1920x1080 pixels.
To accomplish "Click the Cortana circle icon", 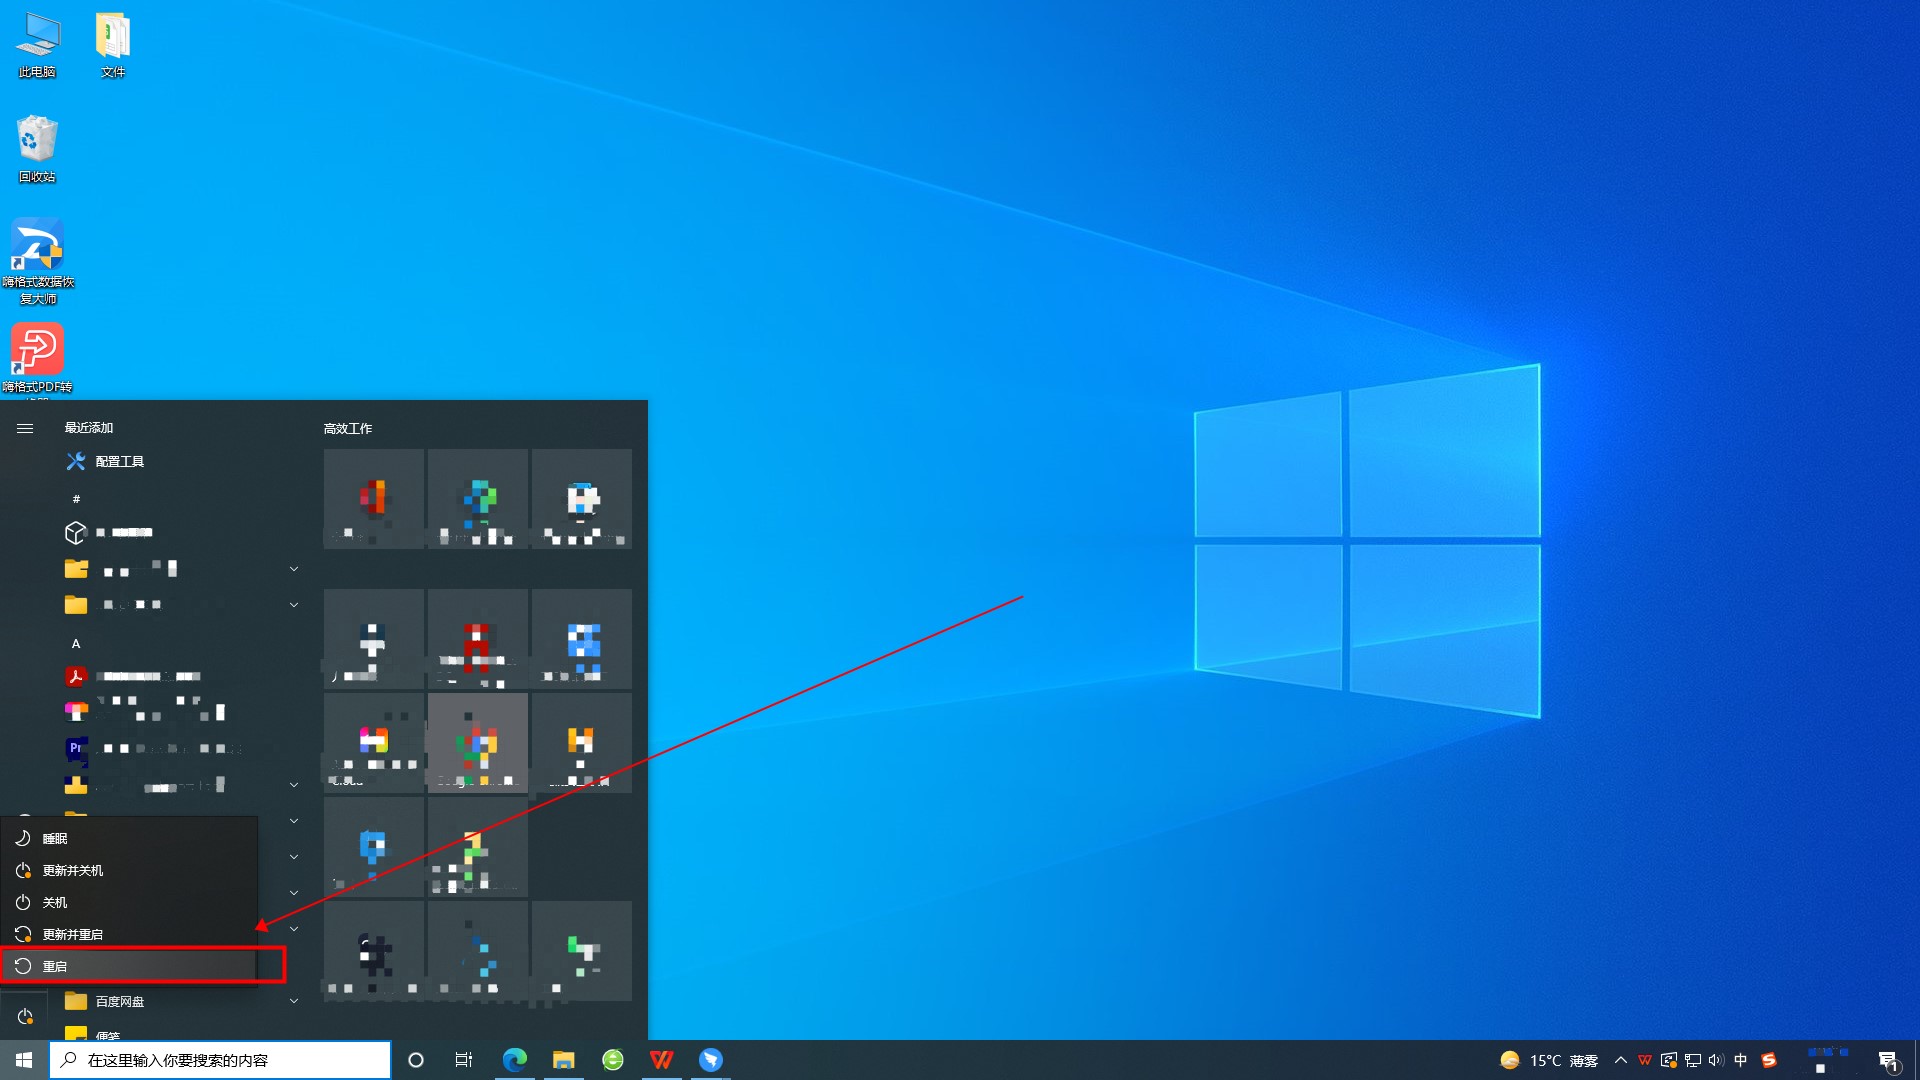I will pos(416,1060).
